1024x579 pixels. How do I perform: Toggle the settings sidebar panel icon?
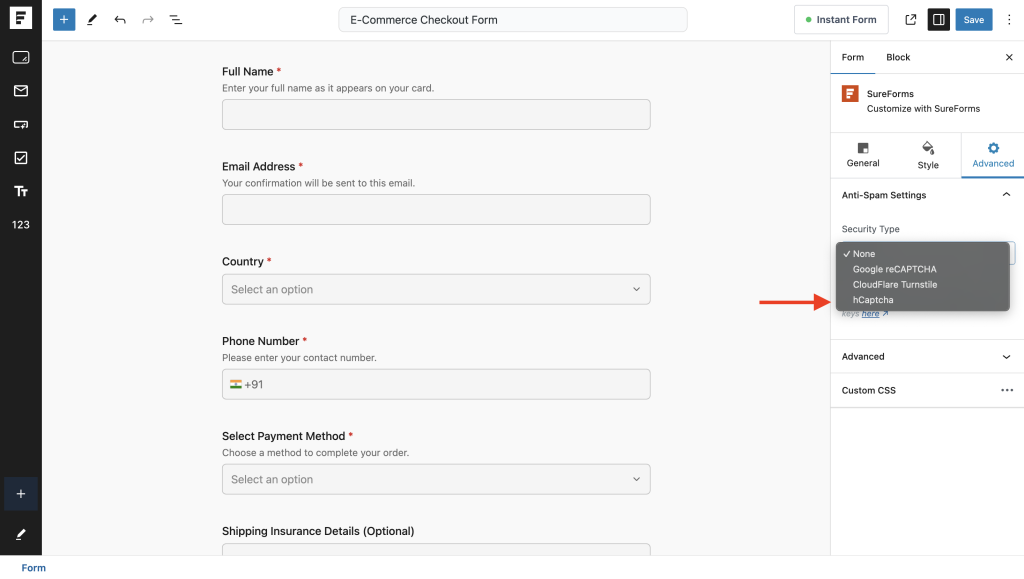pyautogui.click(x=938, y=19)
